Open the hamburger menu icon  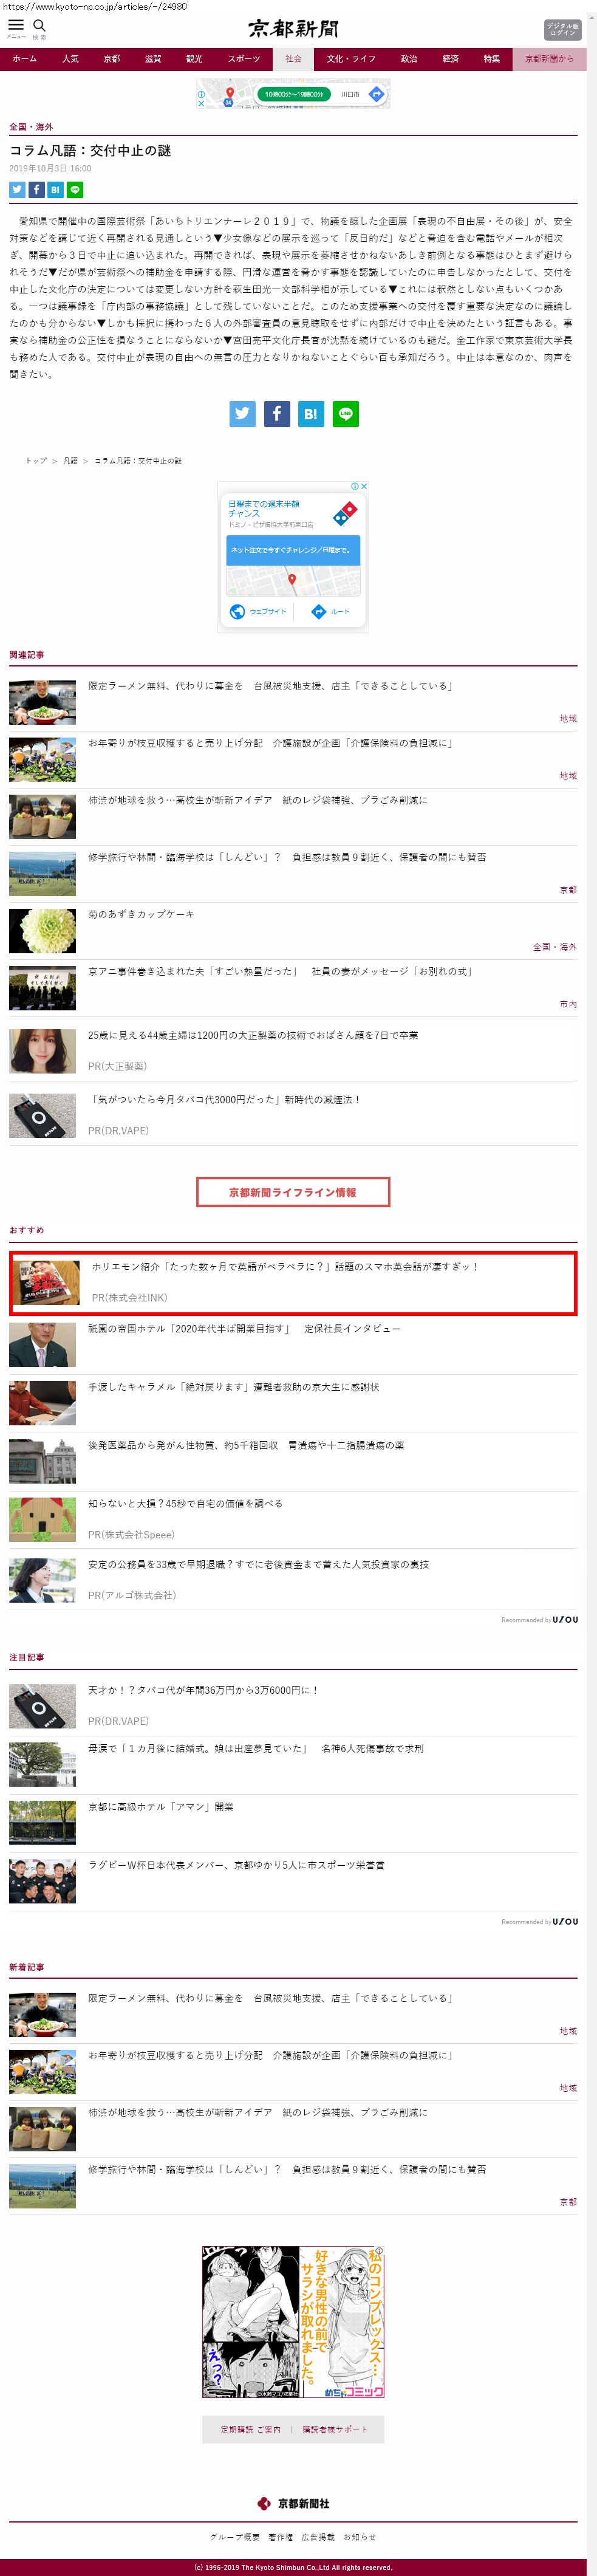(15, 26)
